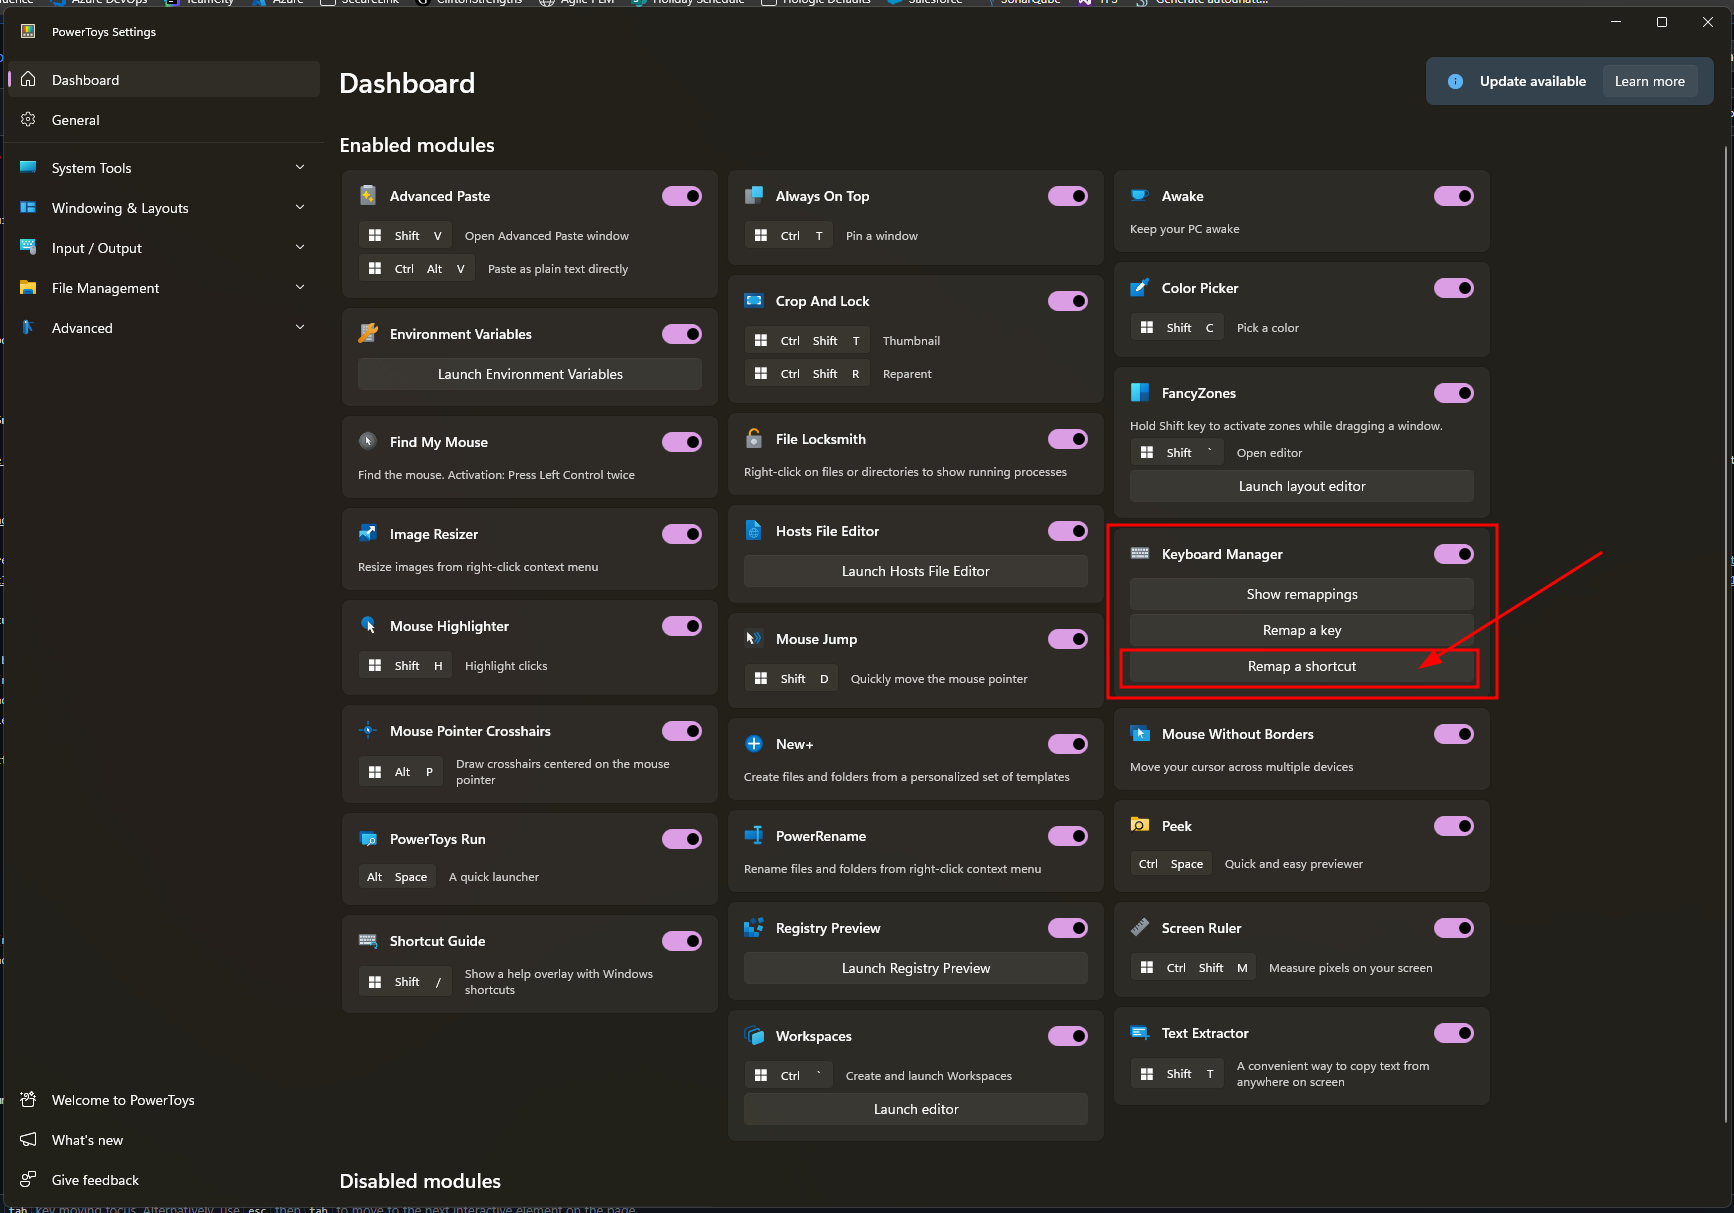Launch Environment Variables editor

[530, 374]
